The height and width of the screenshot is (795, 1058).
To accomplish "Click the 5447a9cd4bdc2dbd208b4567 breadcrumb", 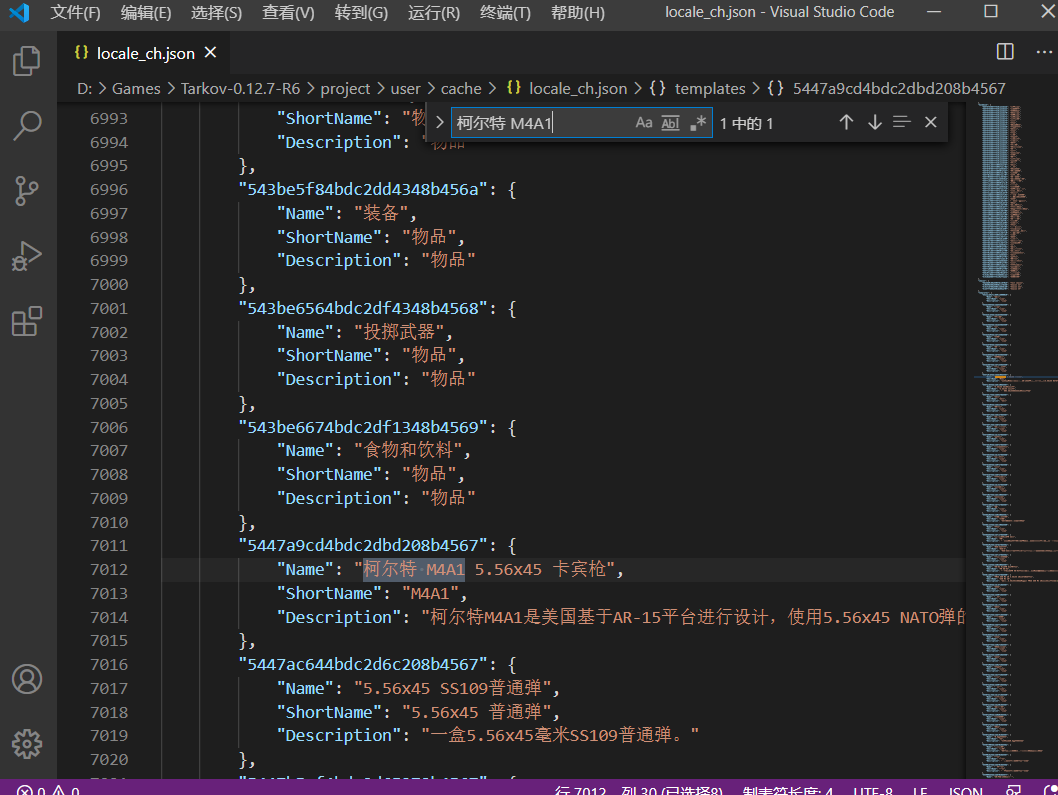I will 887,88.
